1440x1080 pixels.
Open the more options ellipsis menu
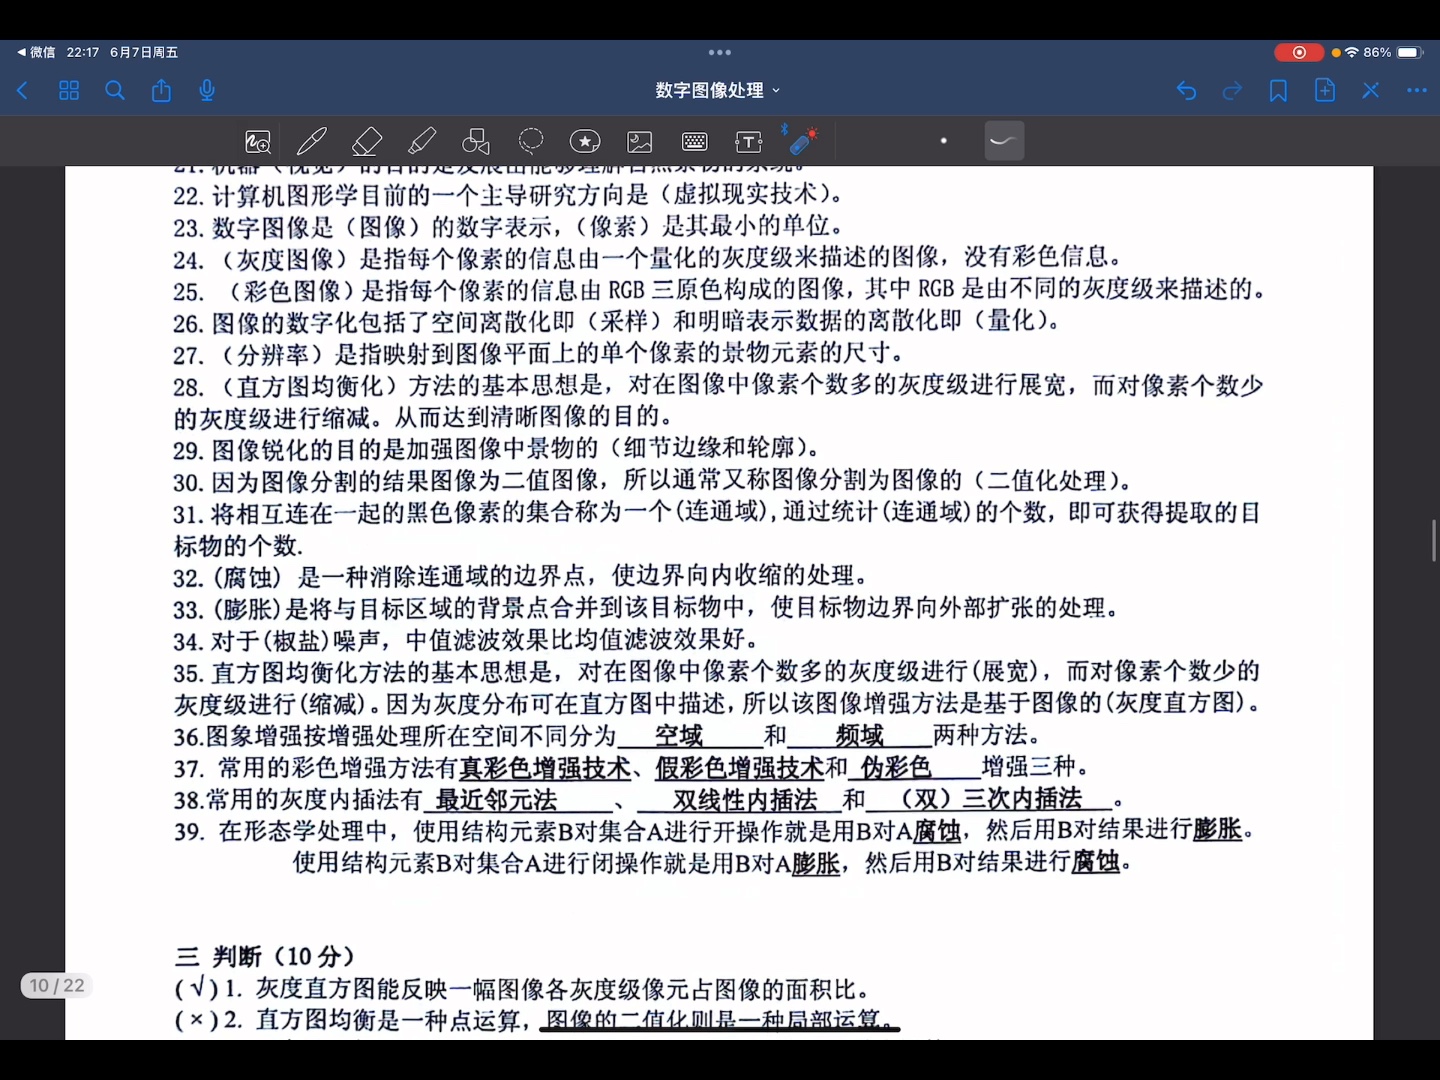[x=1417, y=91]
